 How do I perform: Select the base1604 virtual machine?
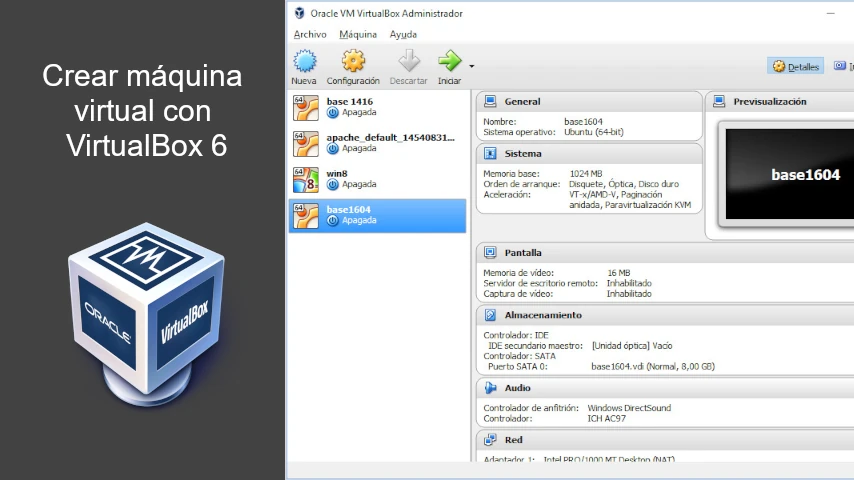[x=377, y=216]
